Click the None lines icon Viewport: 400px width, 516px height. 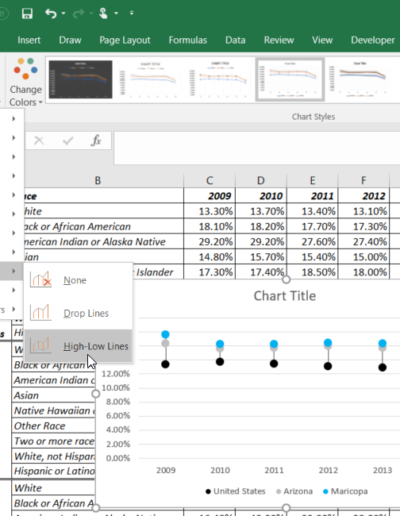click(x=41, y=279)
